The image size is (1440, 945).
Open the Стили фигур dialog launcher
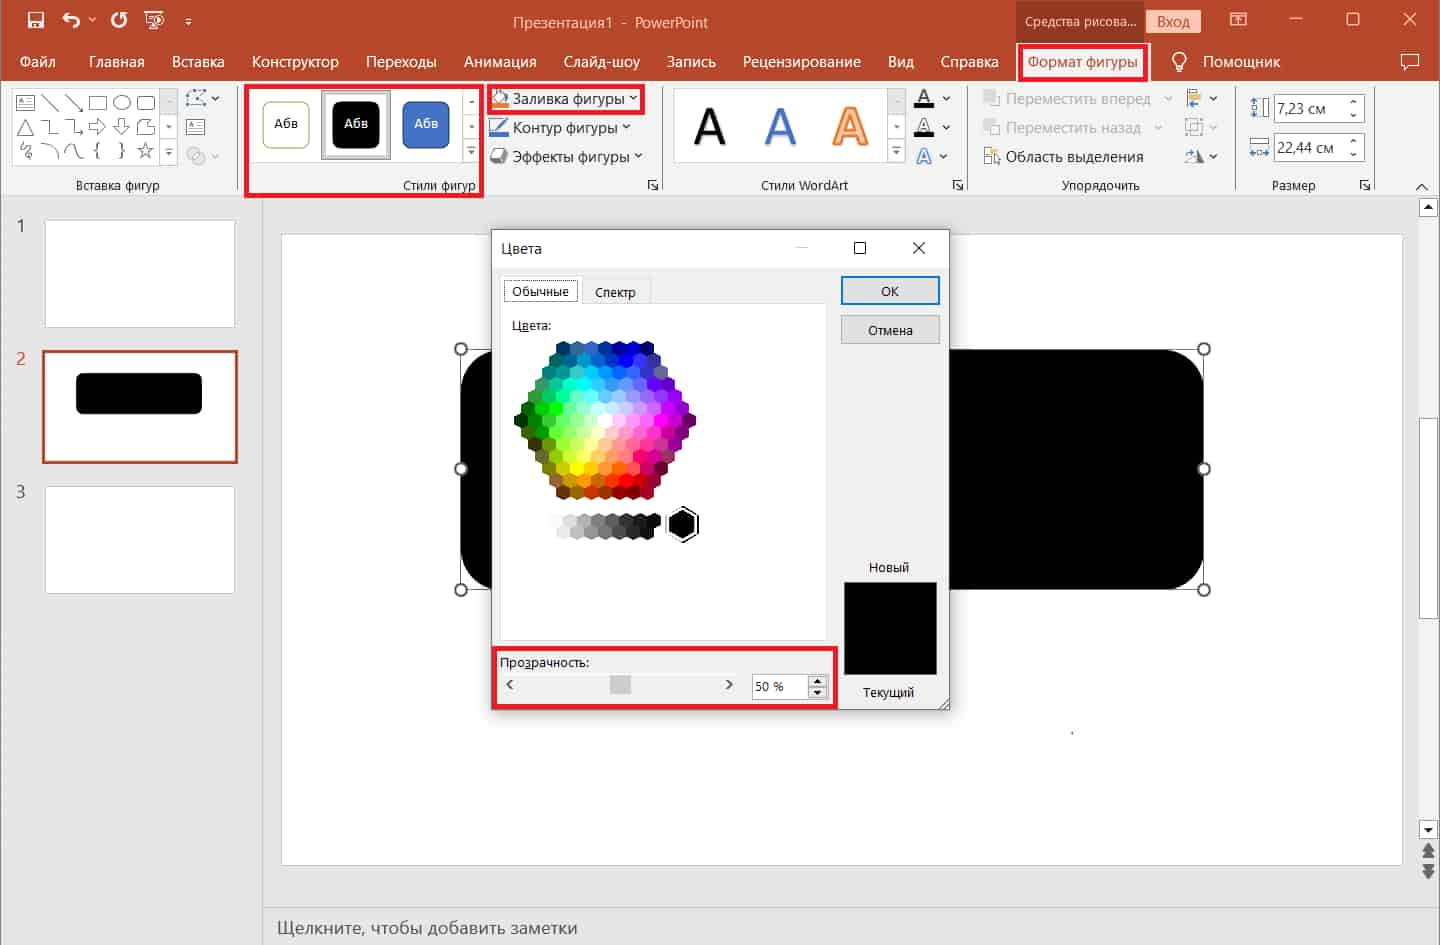pyautogui.click(x=653, y=185)
